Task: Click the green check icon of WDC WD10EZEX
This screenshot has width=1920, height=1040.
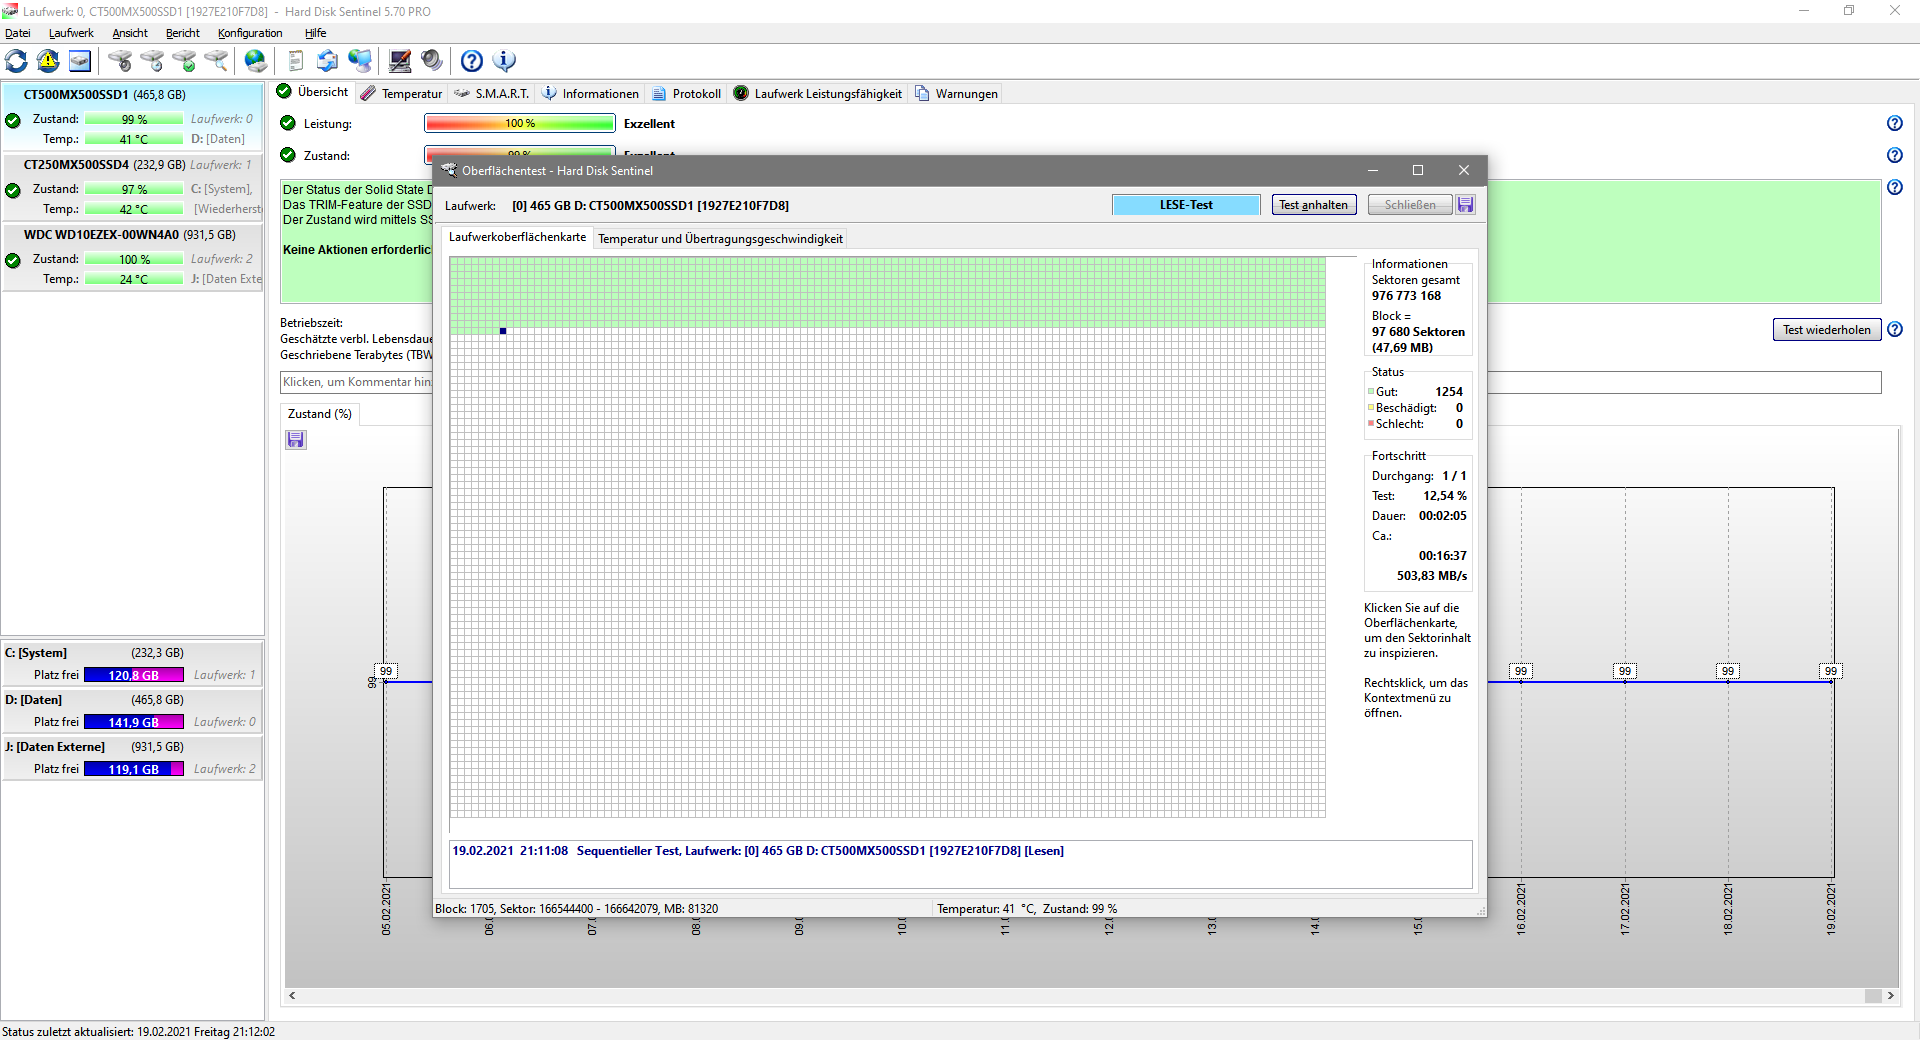Action: click(x=13, y=260)
